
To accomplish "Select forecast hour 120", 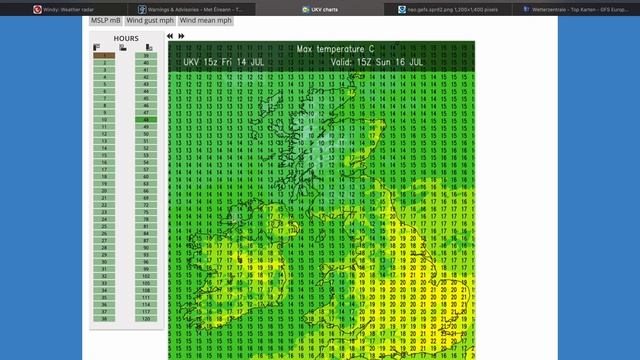I will click(146, 319).
